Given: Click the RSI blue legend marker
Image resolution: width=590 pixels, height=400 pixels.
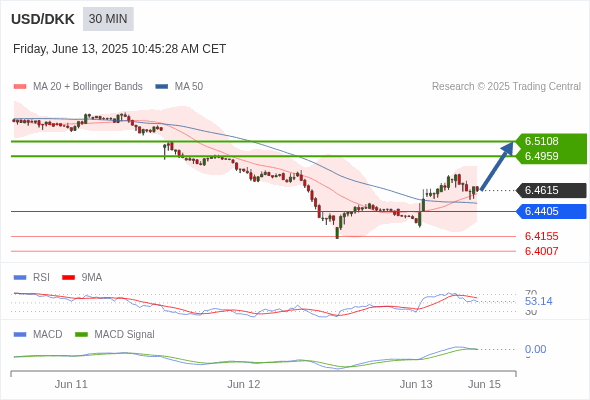Looking at the screenshot, I should [x=20, y=278].
